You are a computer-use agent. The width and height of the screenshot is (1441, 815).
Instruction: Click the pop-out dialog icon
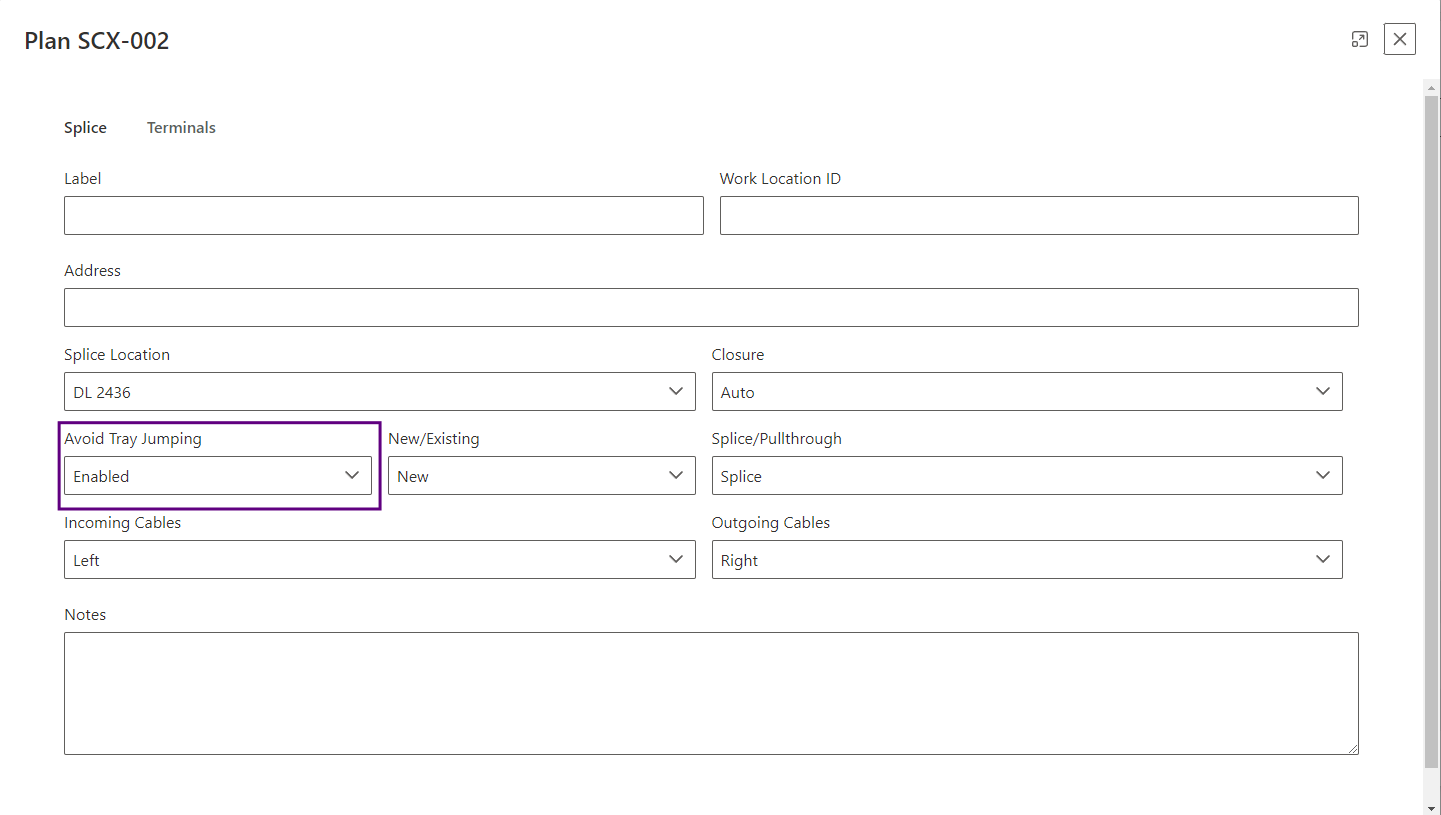[1359, 39]
